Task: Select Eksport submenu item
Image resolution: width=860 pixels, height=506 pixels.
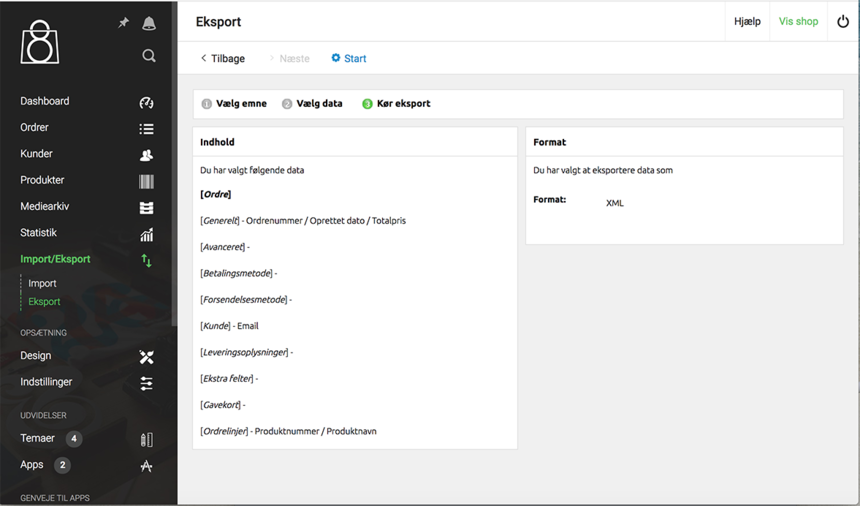Action: tap(44, 302)
